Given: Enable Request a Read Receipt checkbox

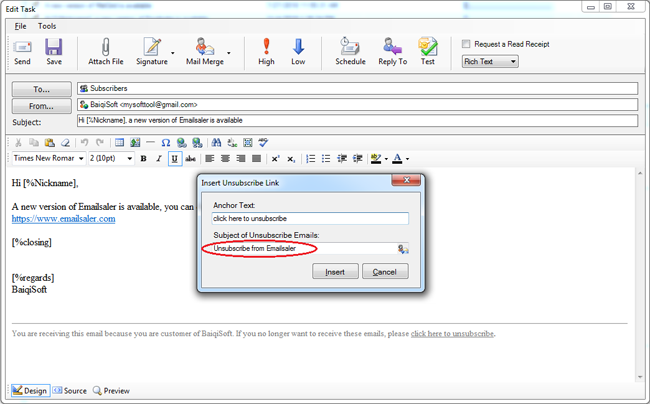Looking at the screenshot, I should (x=466, y=44).
